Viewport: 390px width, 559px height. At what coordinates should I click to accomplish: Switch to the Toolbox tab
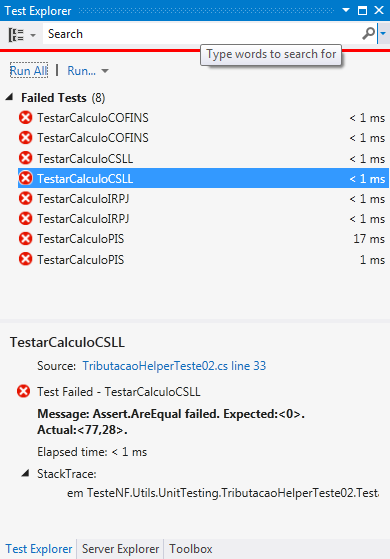point(191,549)
